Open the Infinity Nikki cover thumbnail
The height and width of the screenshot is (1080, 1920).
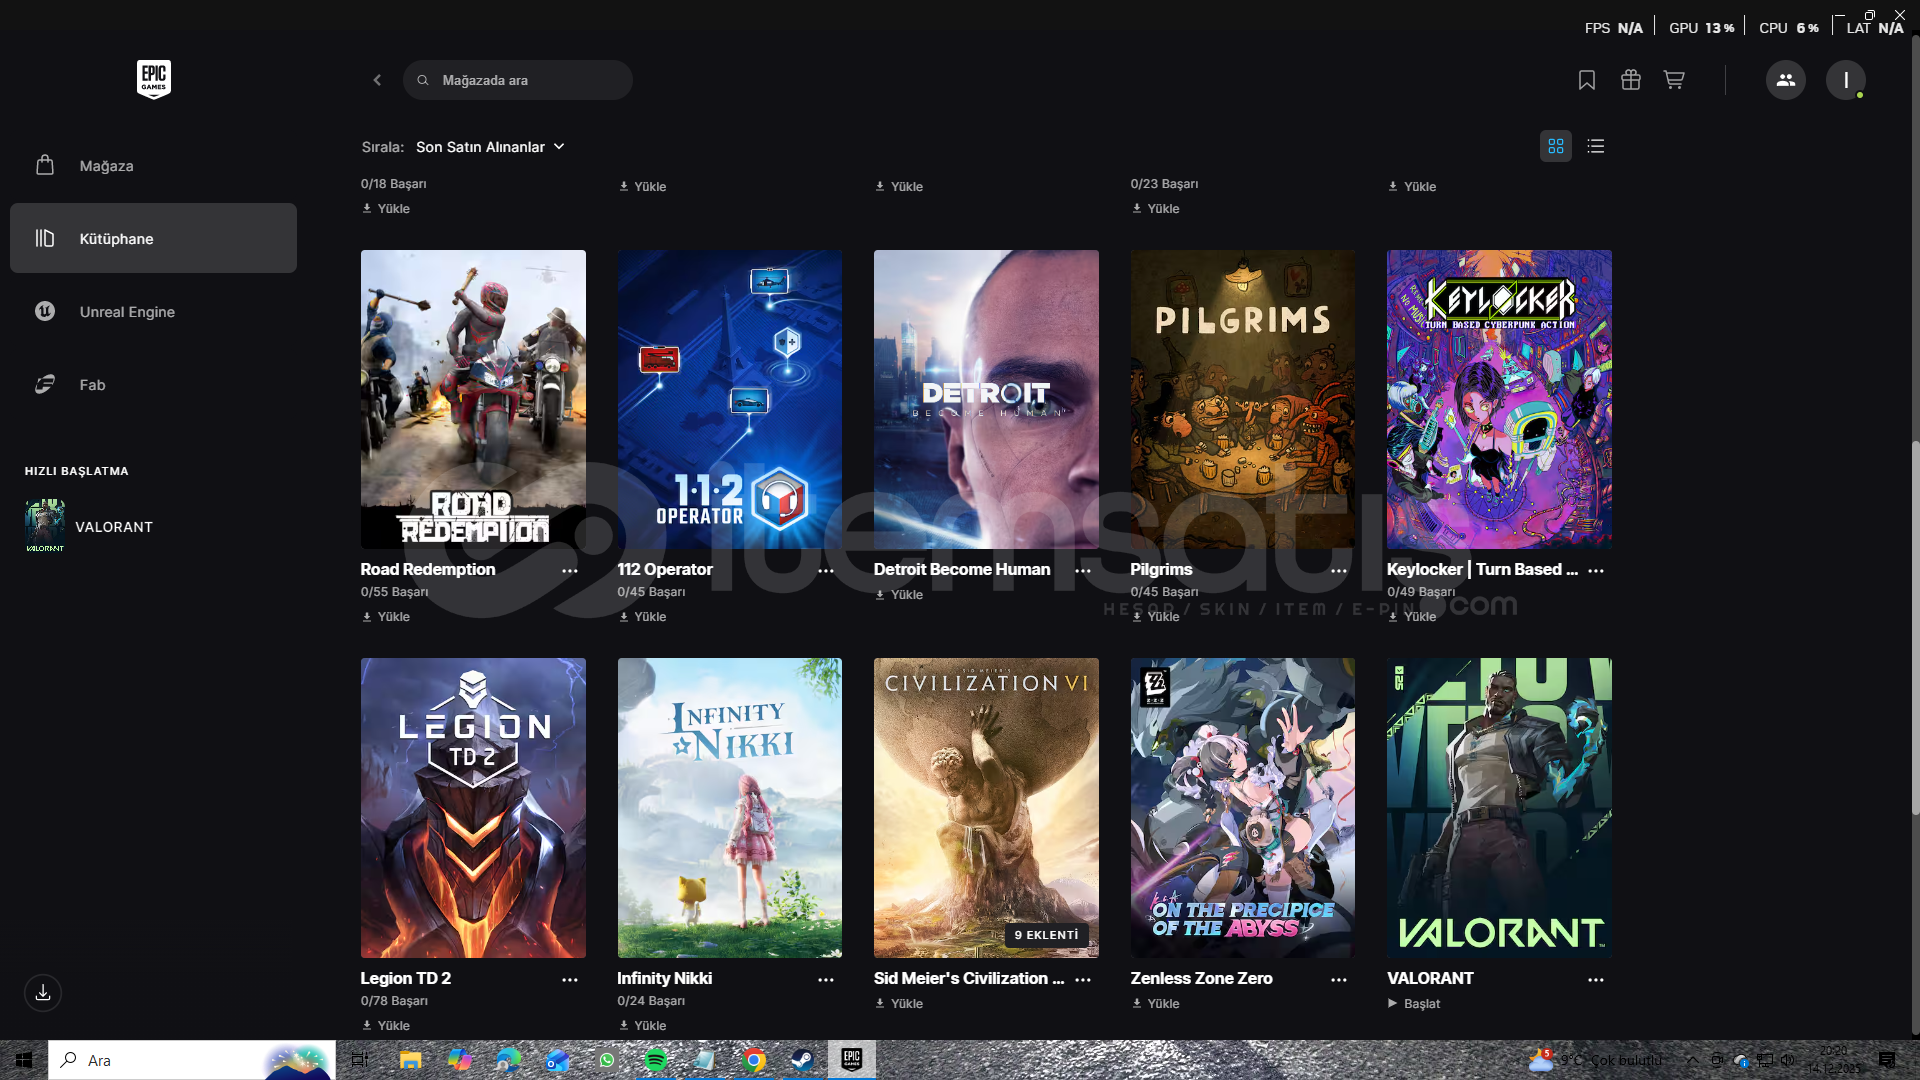[729, 807]
